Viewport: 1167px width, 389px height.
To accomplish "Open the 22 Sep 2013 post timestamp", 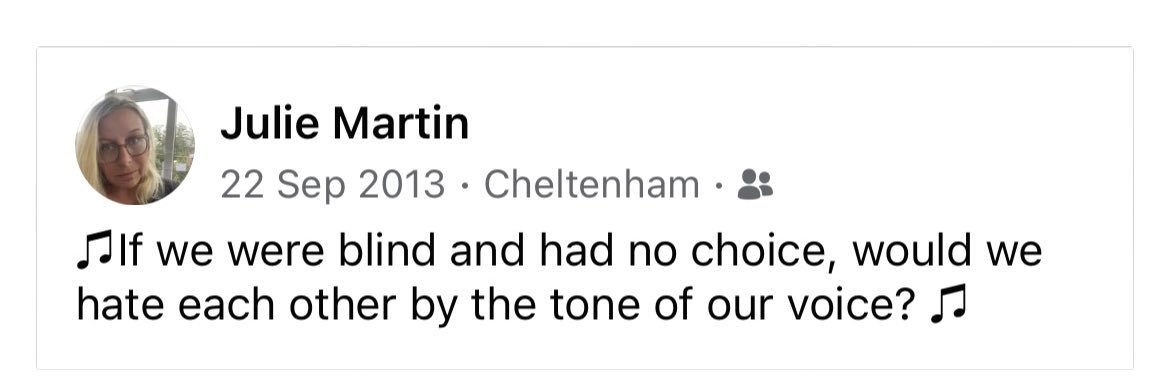I will pos(332,185).
